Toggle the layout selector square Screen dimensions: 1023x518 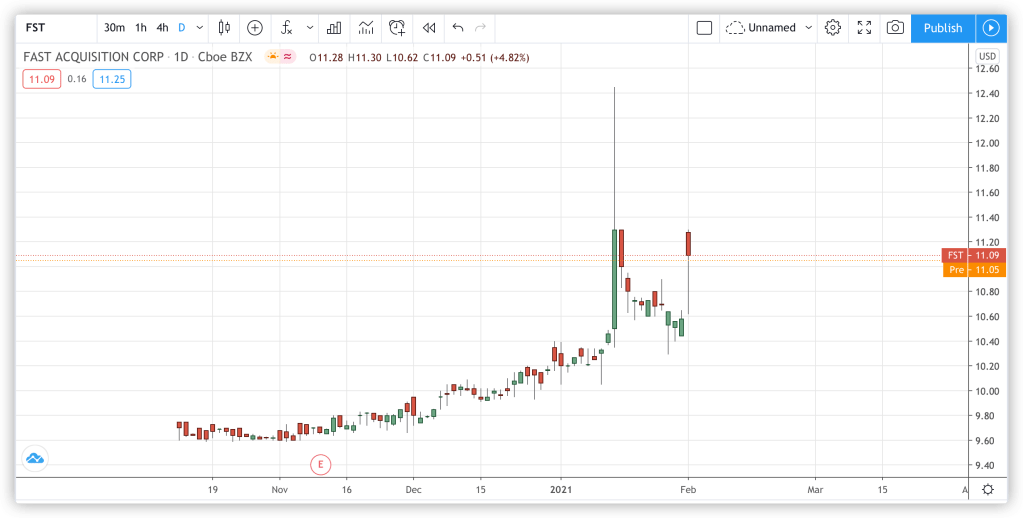point(704,28)
